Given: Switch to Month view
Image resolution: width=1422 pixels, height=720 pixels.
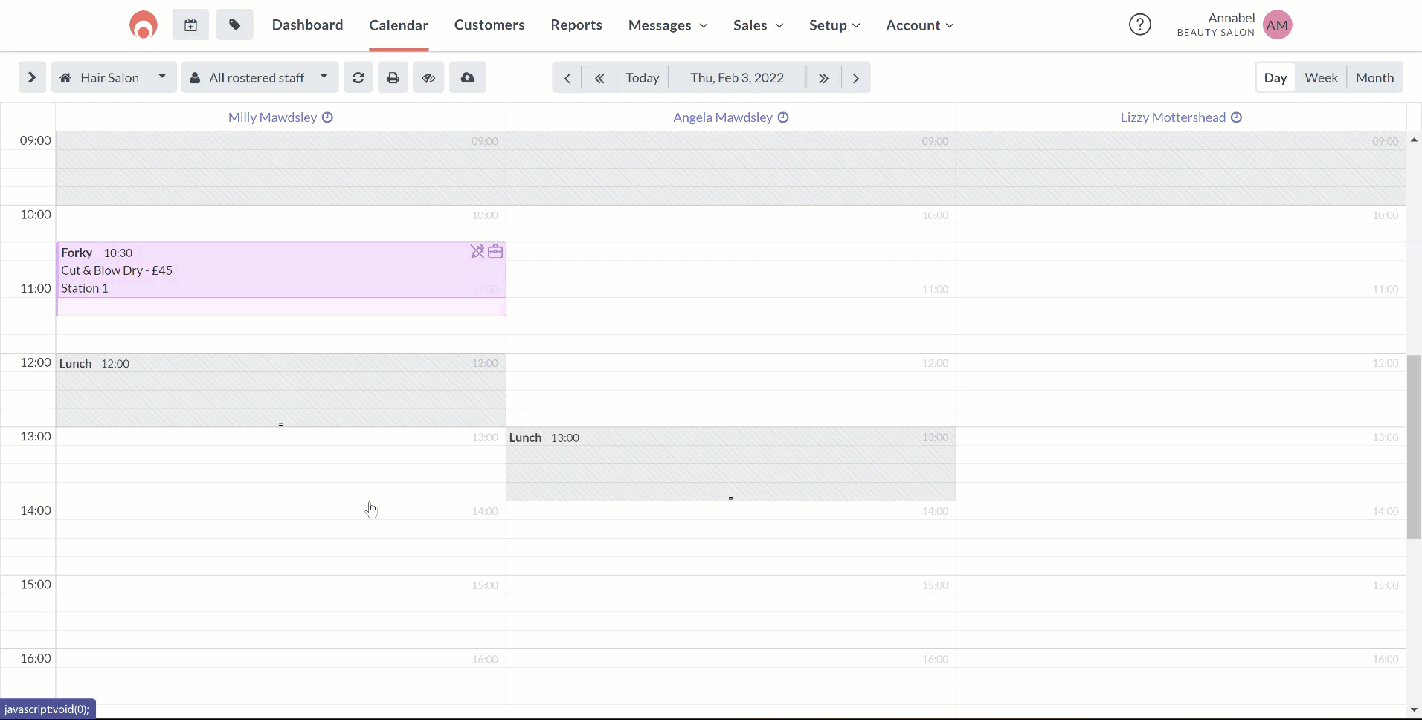Looking at the screenshot, I should [1374, 78].
